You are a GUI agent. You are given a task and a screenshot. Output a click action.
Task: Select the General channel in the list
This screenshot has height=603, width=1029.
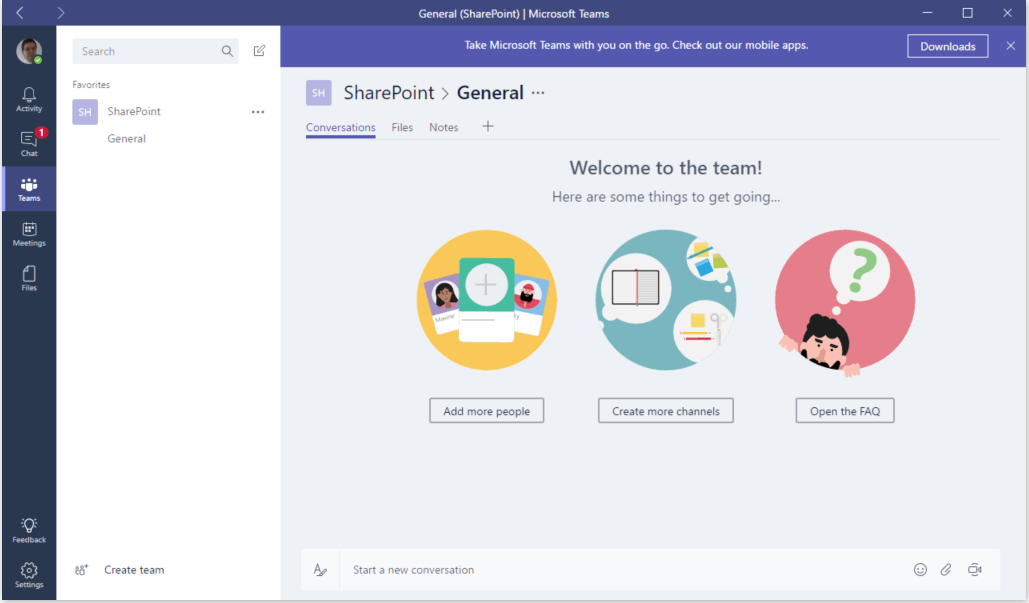(x=127, y=138)
